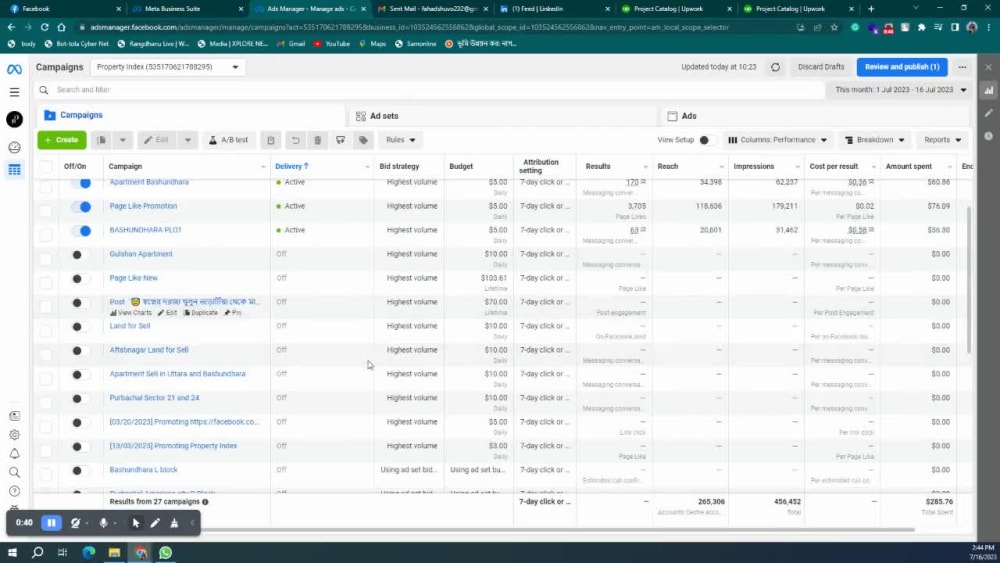
Task: Close the right side panel
Action: pos(989,67)
